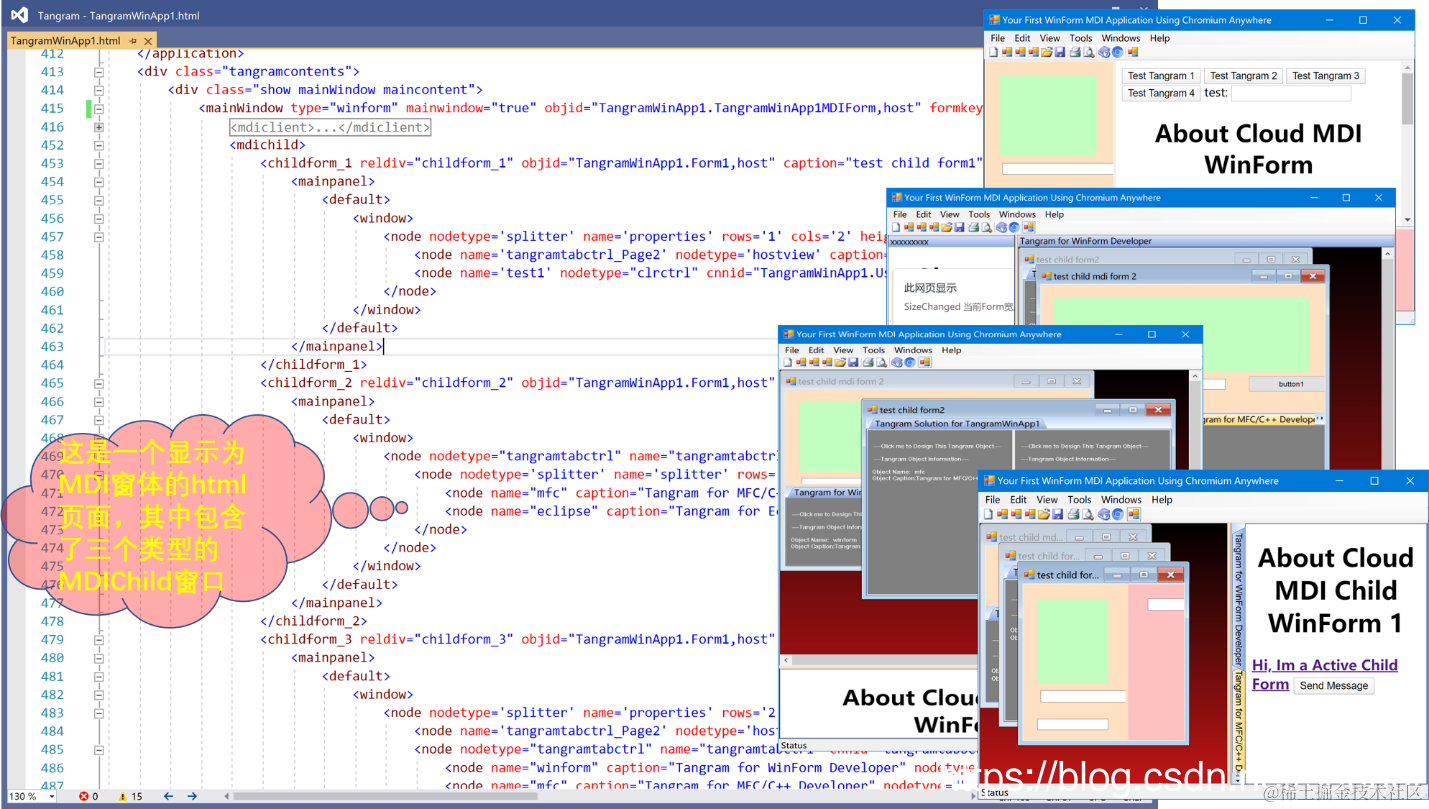Click Print Preview icon in top-right MDI window
The height and width of the screenshot is (809, 1429).
(x=1088, y=52)
